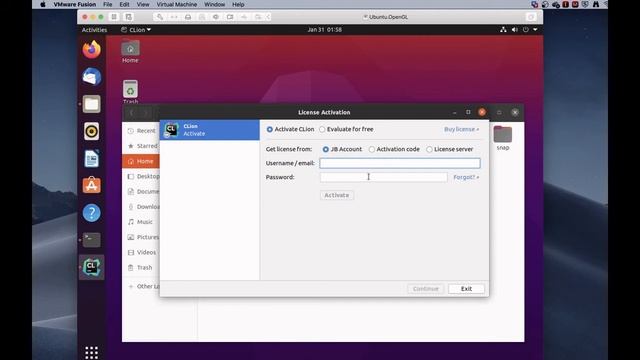Screen dimensions: 640x360
Task: Select Music in Files sidebar
Action: point(141,222)
